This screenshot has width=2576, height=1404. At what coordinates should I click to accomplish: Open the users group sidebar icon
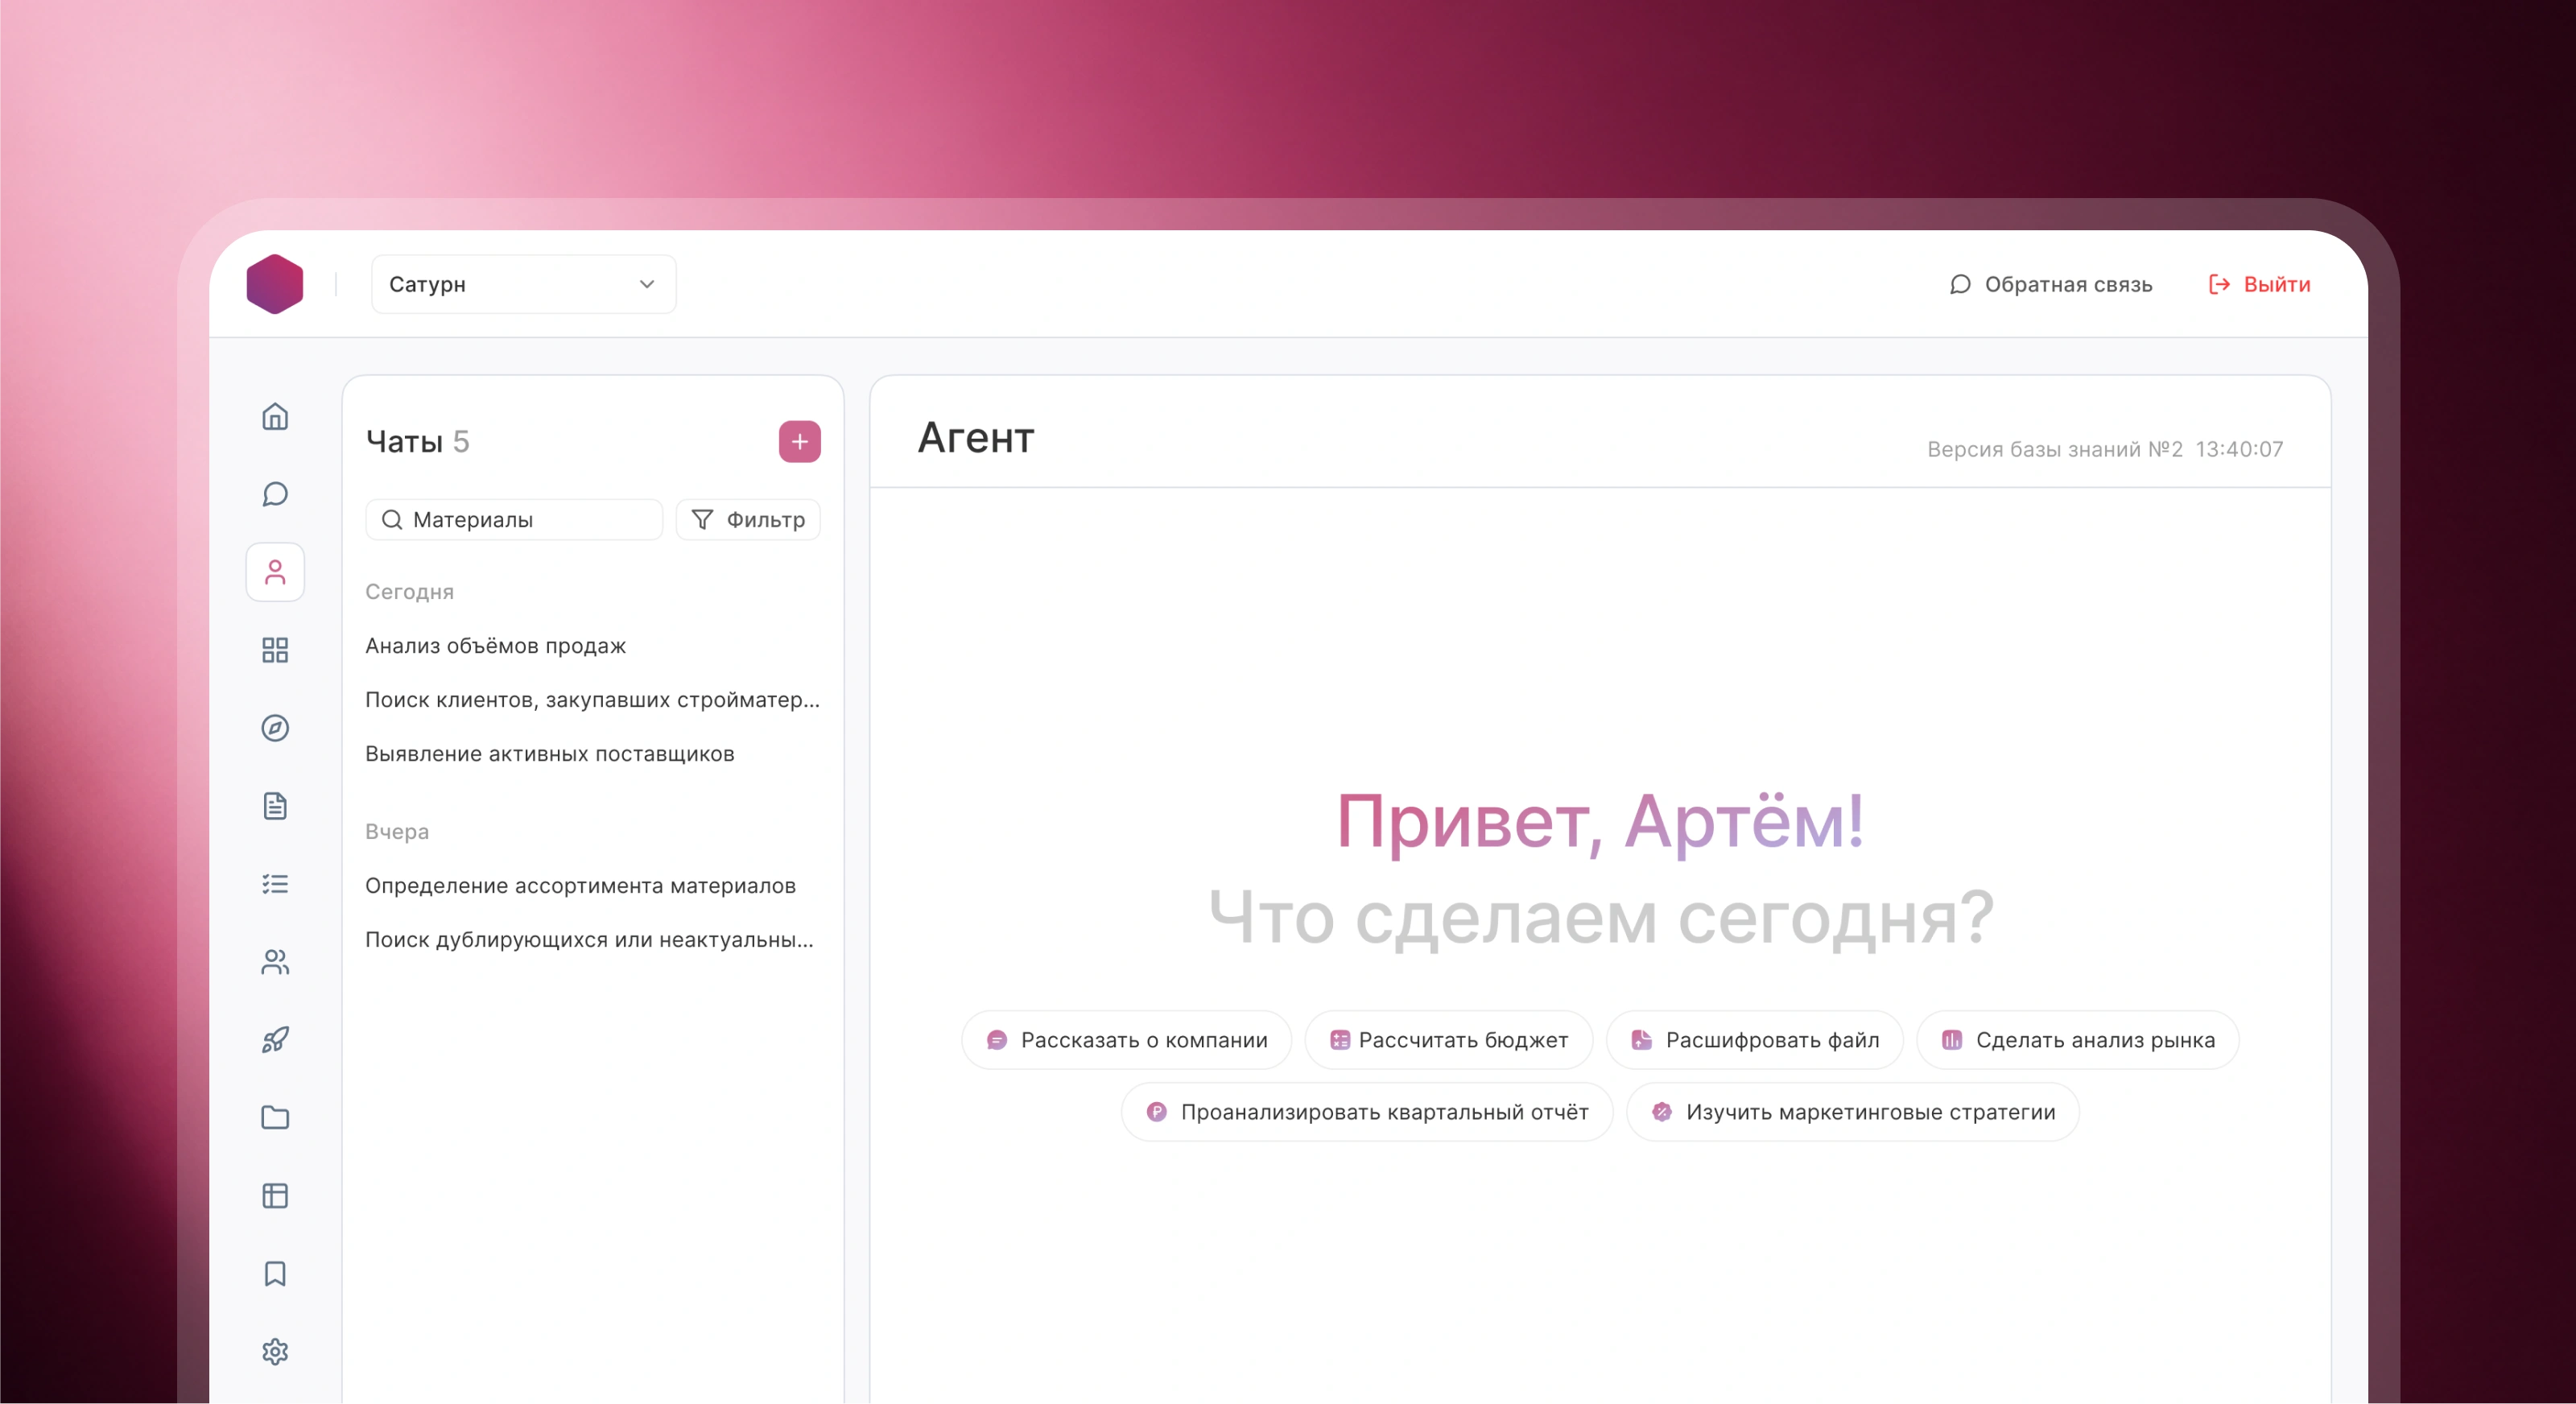pos(275,962)
